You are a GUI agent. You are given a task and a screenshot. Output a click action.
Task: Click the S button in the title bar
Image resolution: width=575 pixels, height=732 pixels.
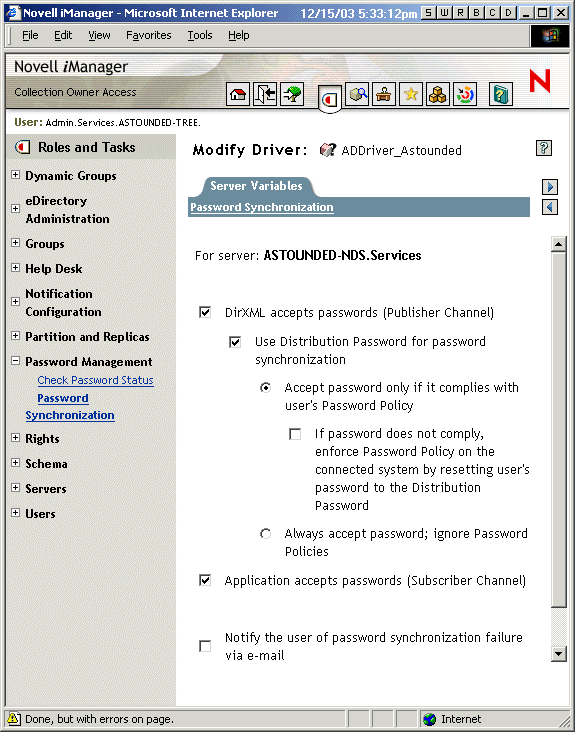(428, 13)
